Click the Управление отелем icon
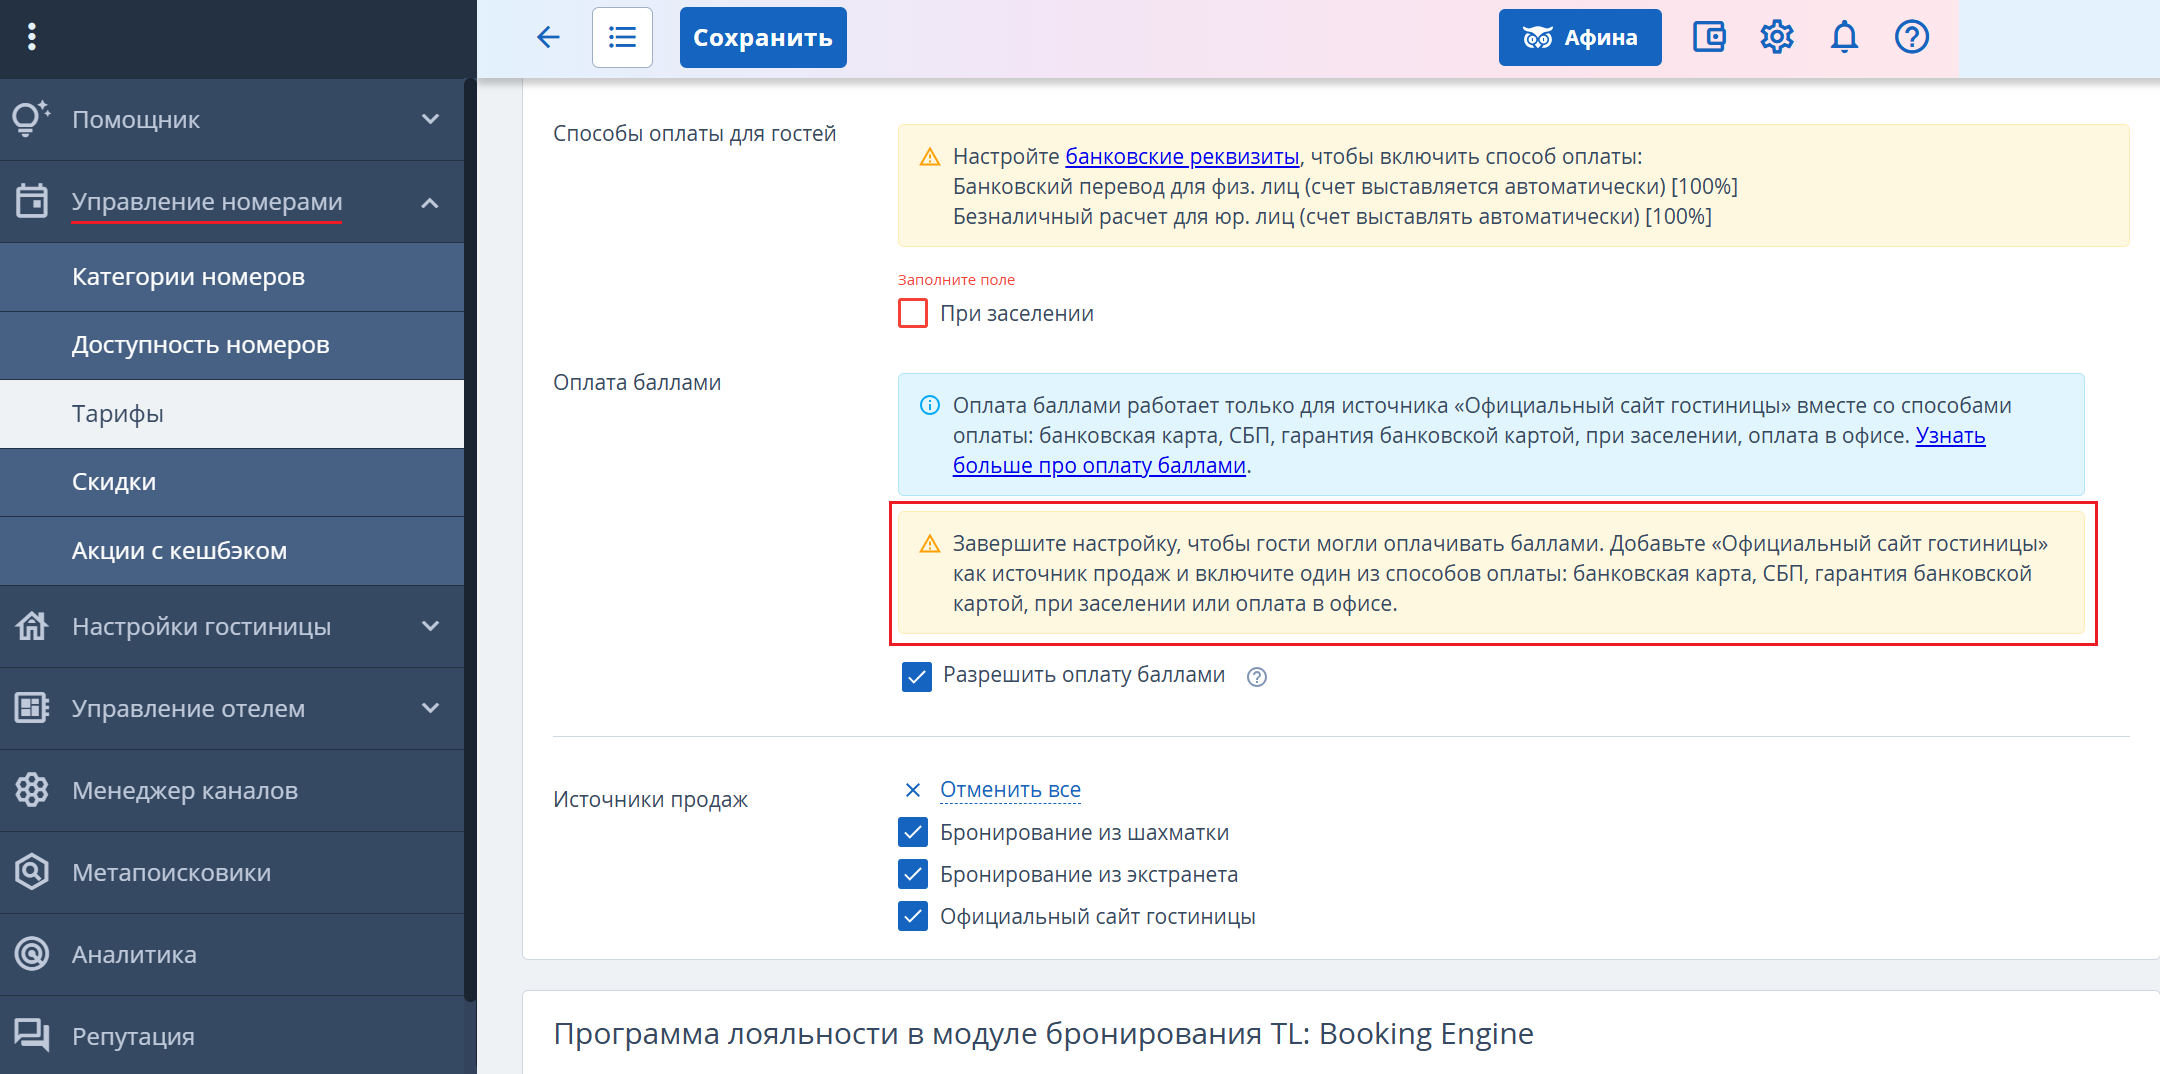 tap(32, 708)
